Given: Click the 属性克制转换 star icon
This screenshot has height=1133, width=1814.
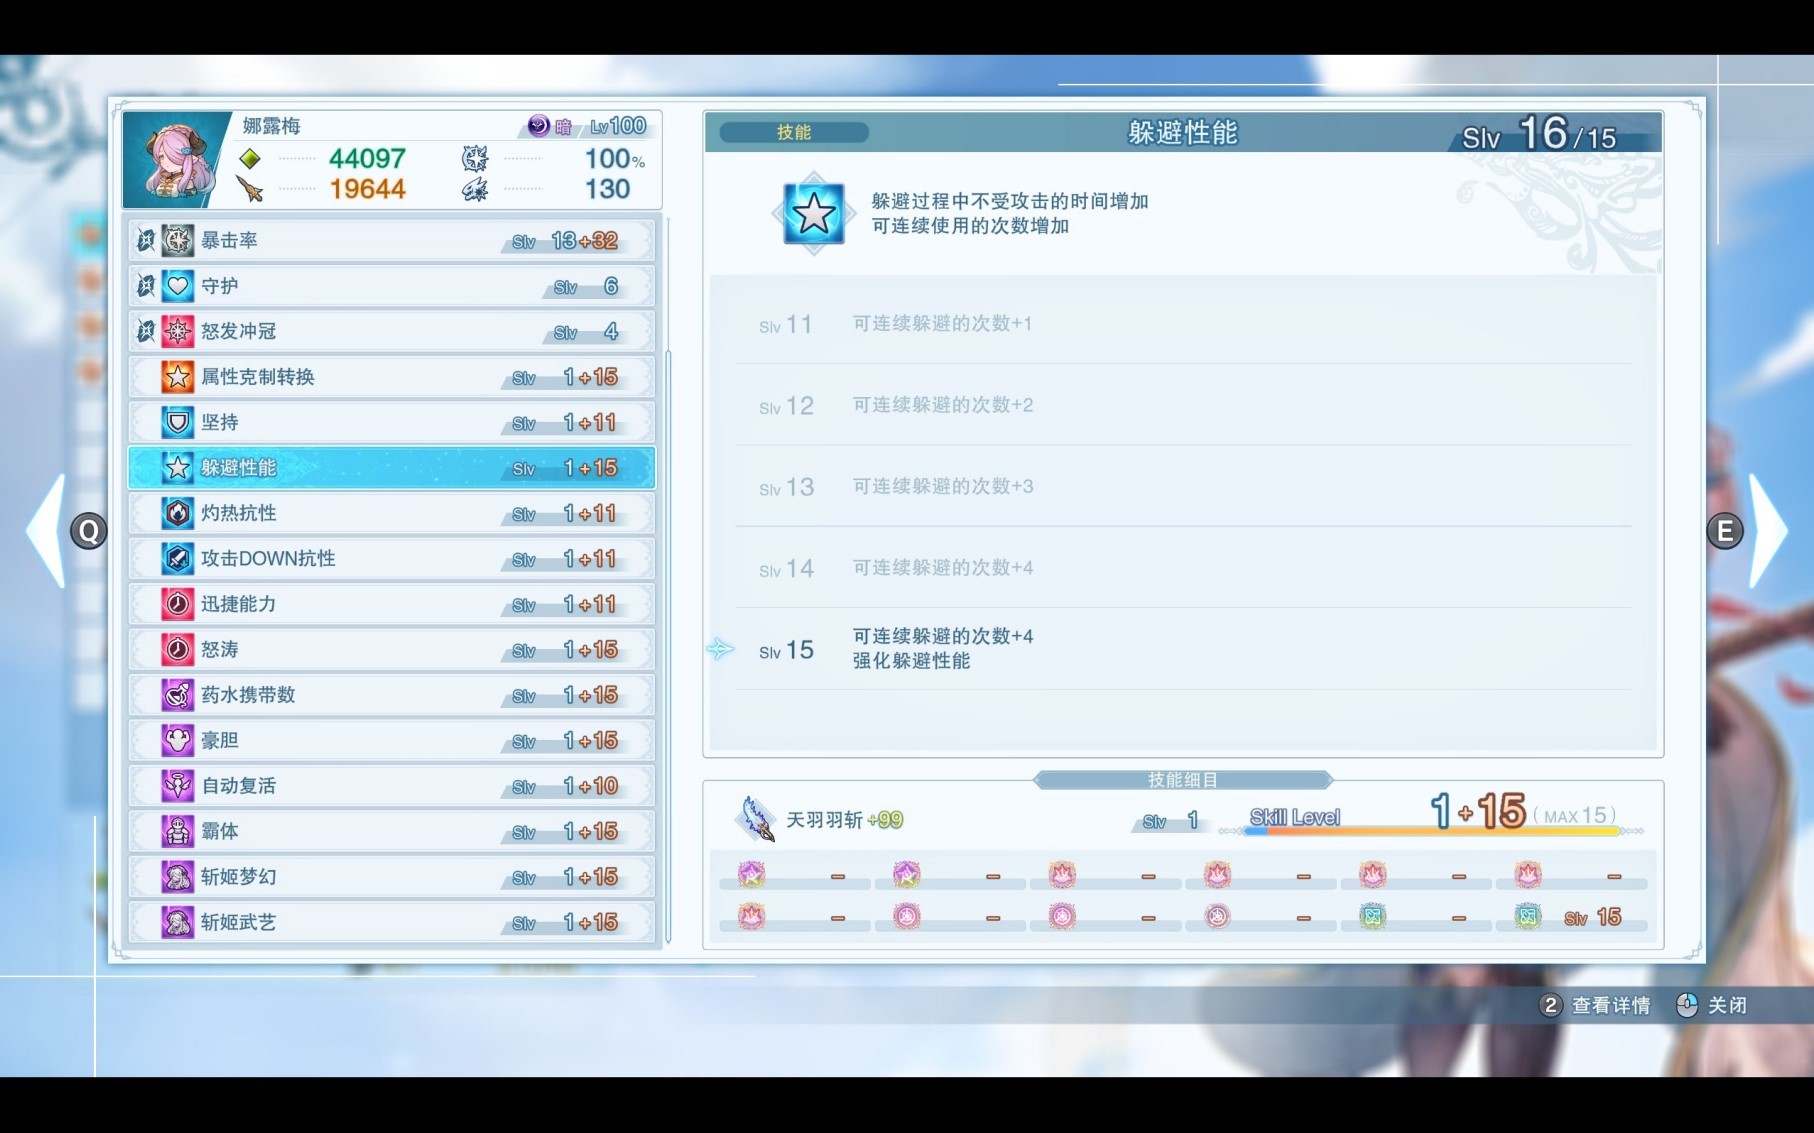Looking at the screenshot, I should pos(176,377).
